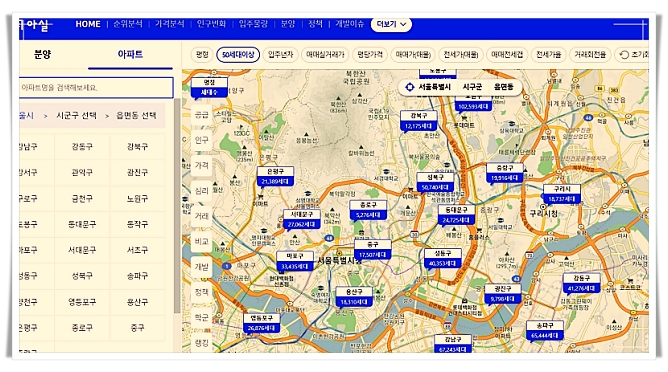Toggle the 정책 map side button
This screenshot has height=372, width=668.
(202, 292)
